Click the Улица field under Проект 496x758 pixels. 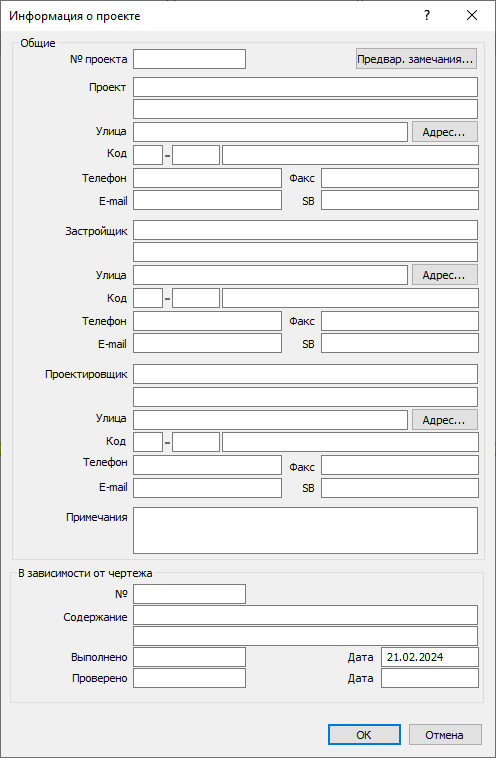(270, 132)
